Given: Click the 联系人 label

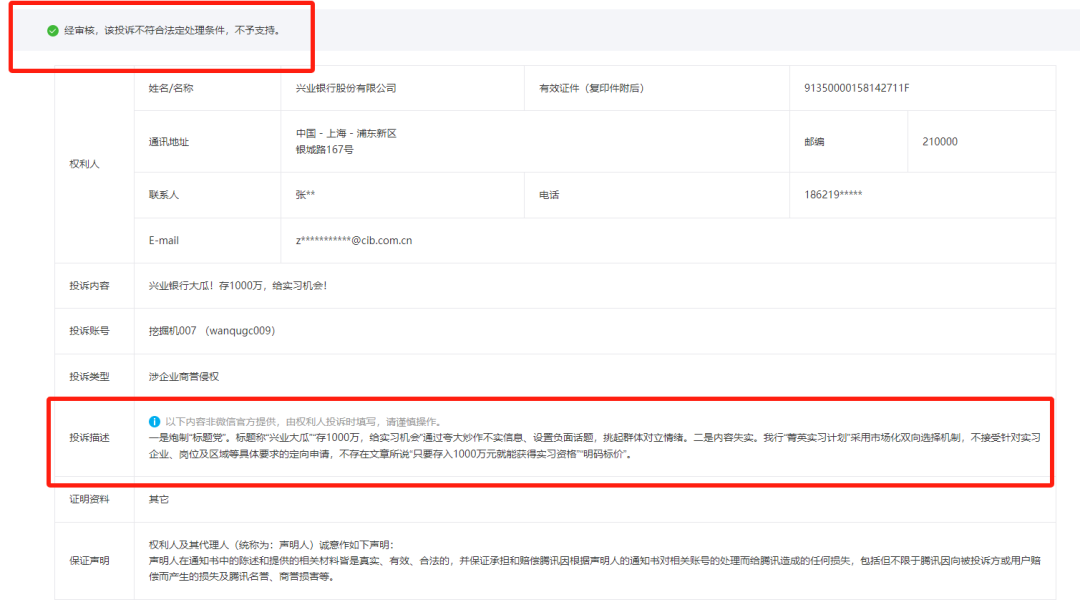Looking at the screenshot, I should [x=164, y=195].
